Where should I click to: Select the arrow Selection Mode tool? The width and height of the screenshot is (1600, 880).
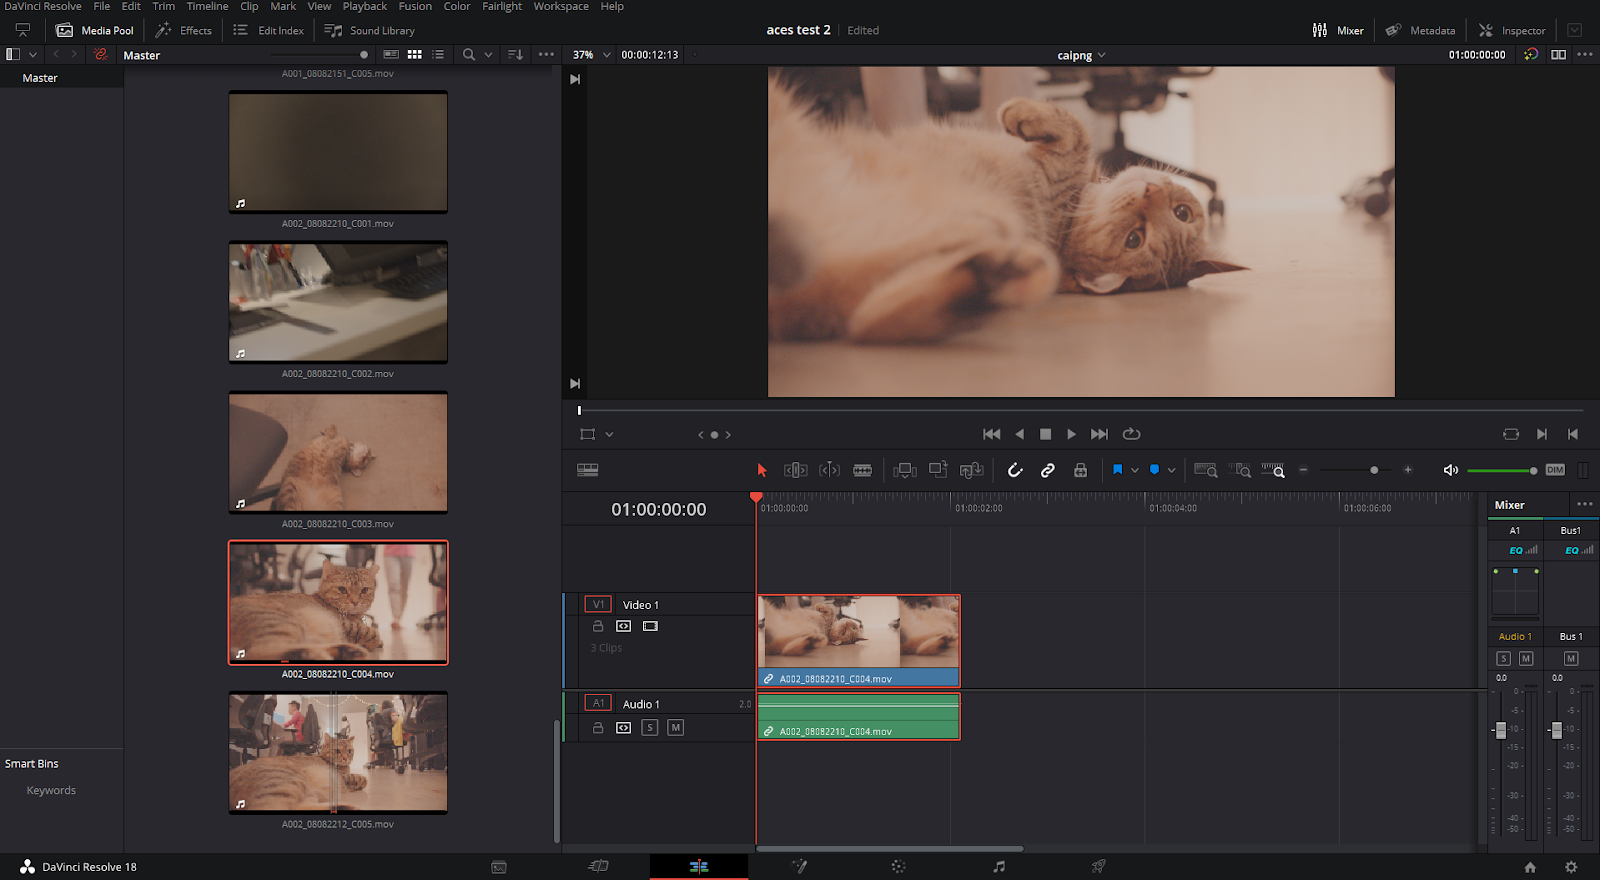(762, 470)
